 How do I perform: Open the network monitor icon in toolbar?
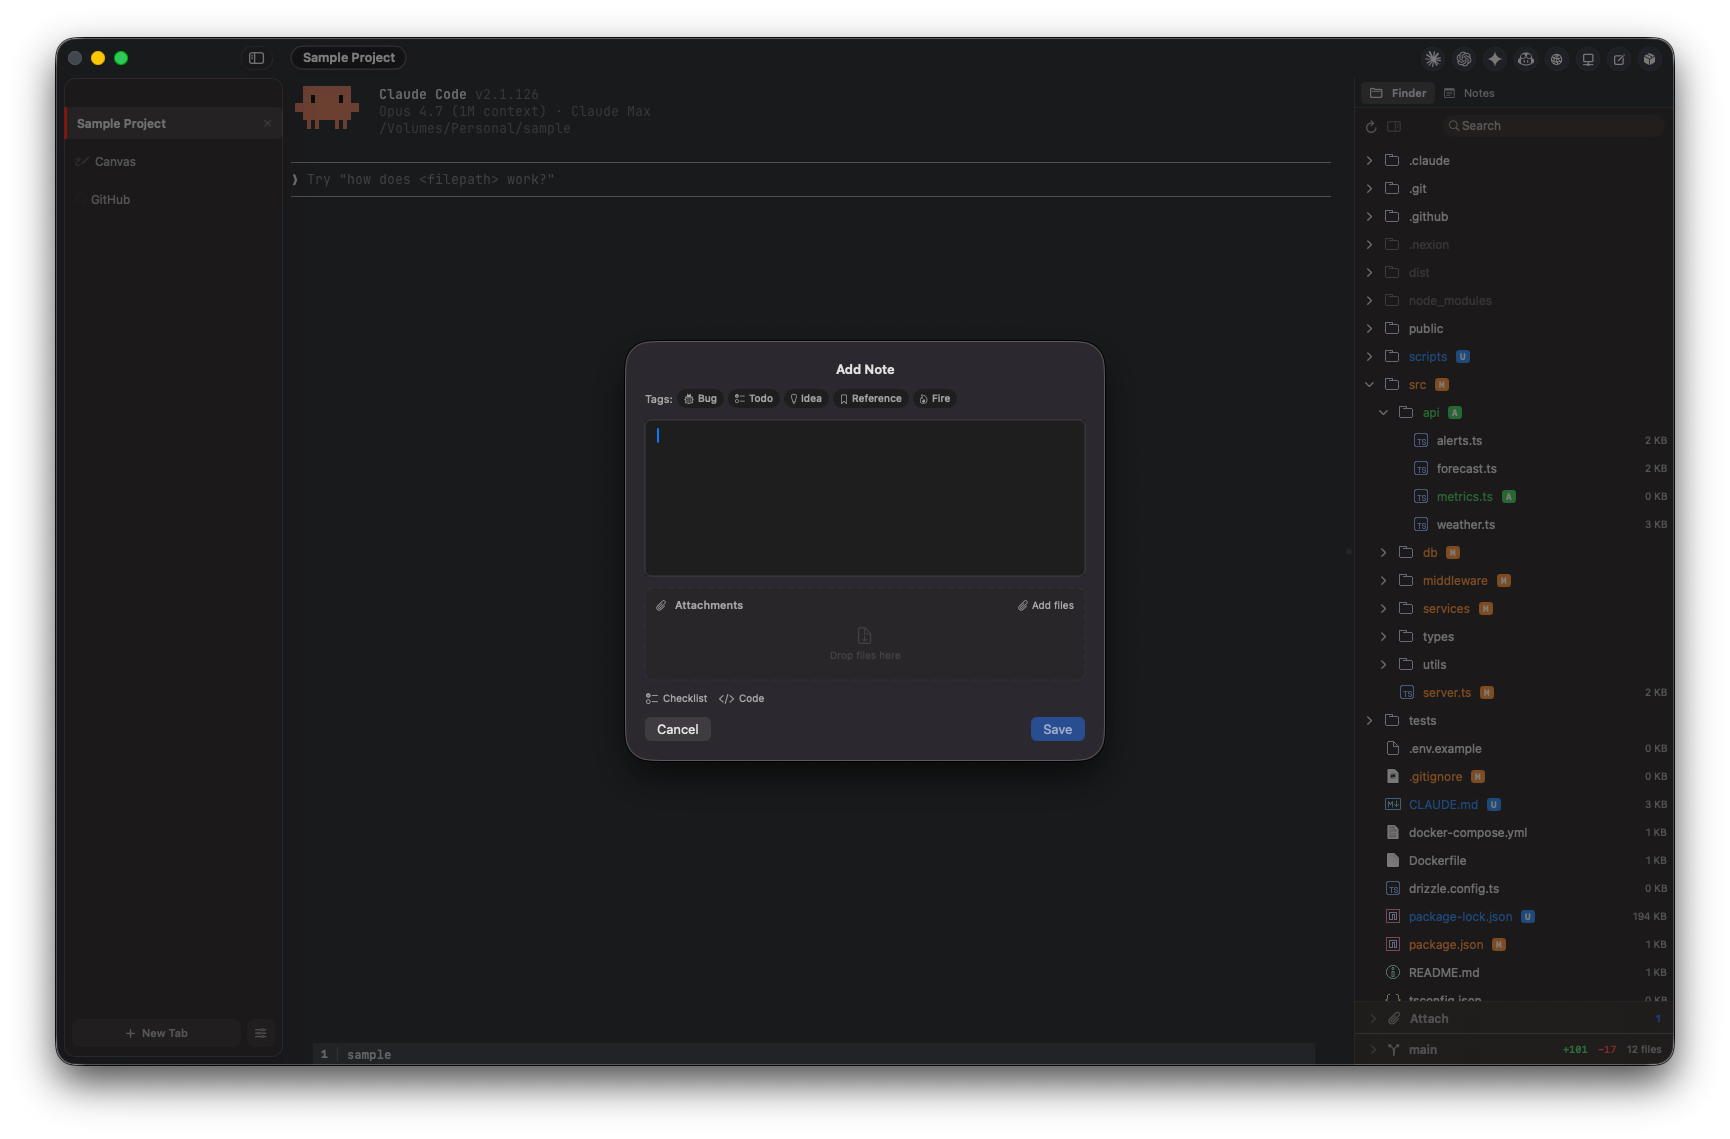(x=1588, y=59)
